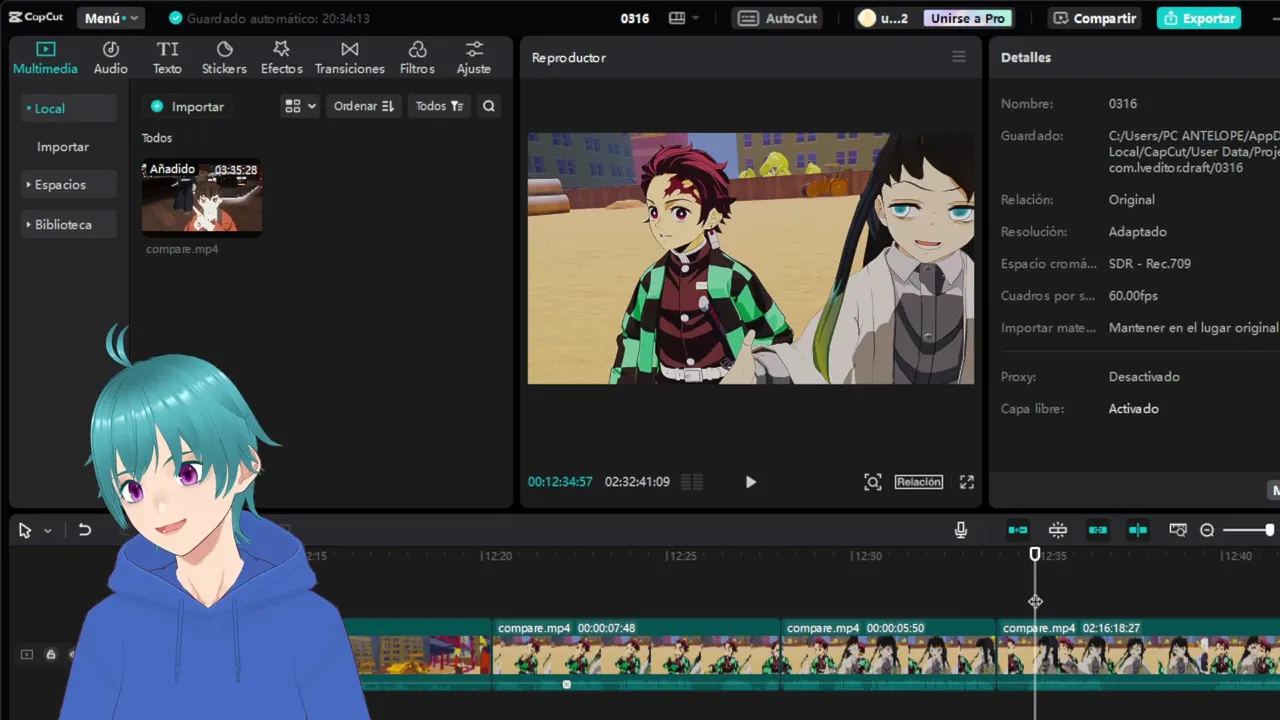Click the CapCut logo
The height and width of the screenshot is (720, 1280).
click(36, 17)
